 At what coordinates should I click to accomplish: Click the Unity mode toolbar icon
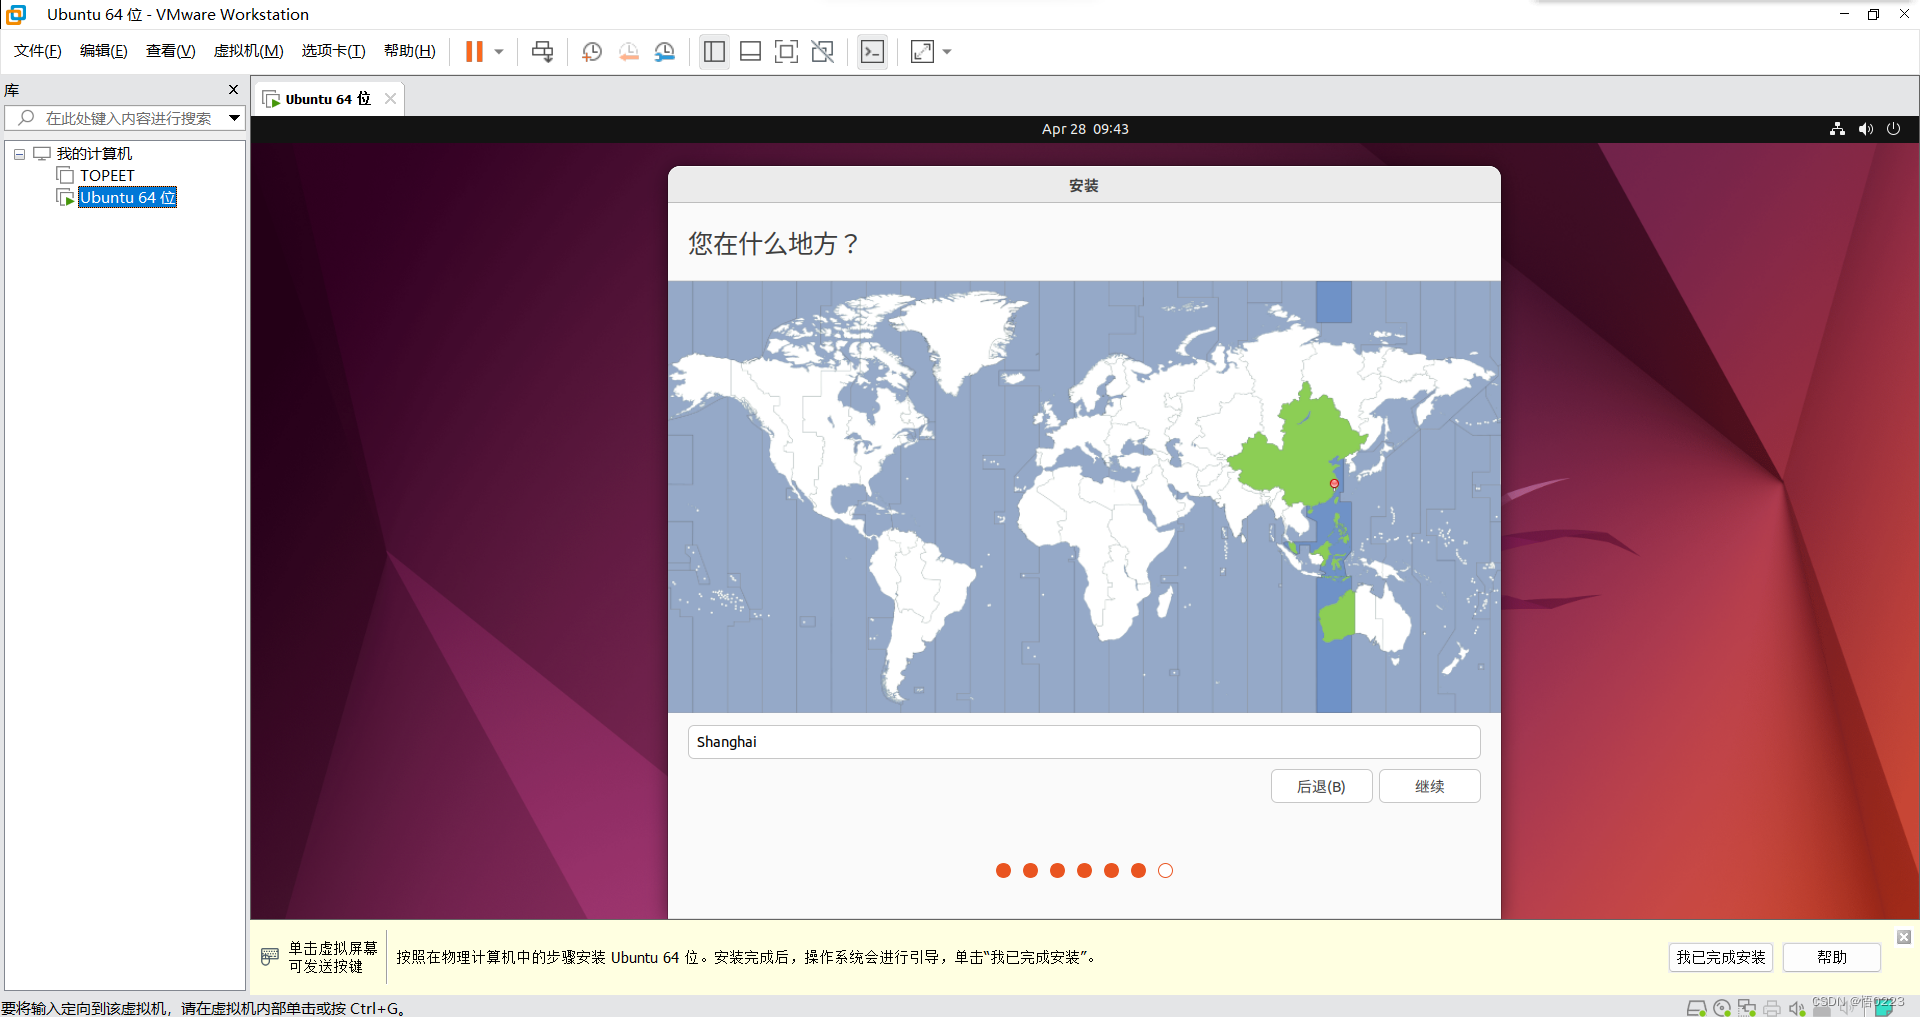point(823,52)
